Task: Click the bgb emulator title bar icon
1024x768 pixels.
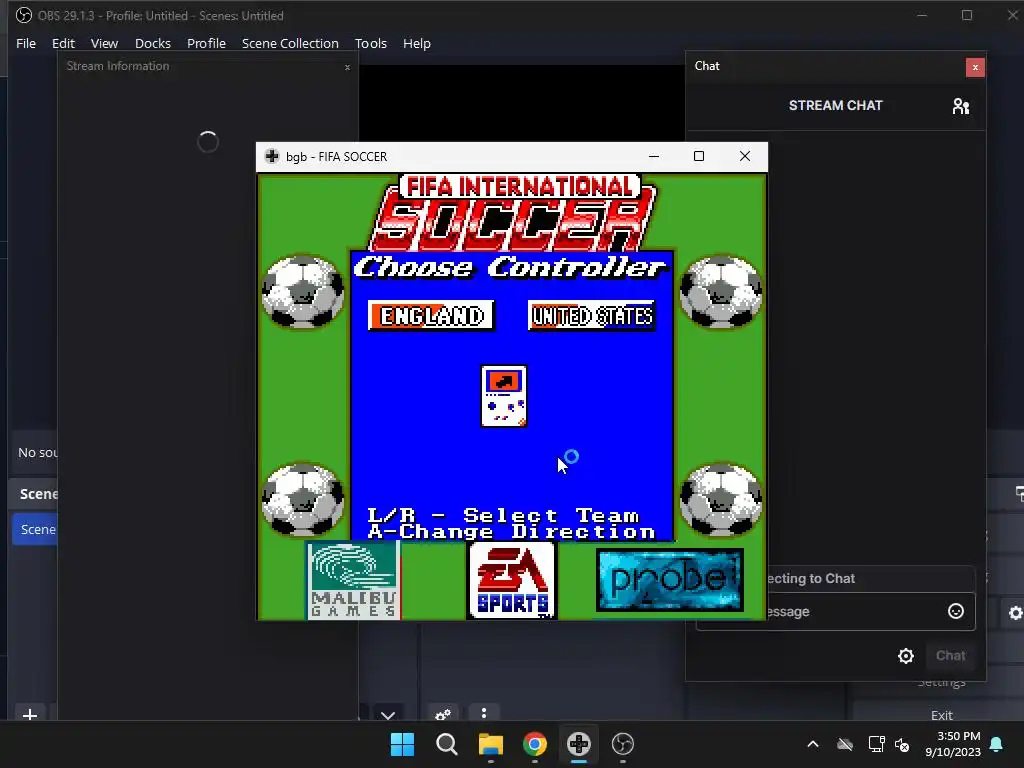Action: 272,156
